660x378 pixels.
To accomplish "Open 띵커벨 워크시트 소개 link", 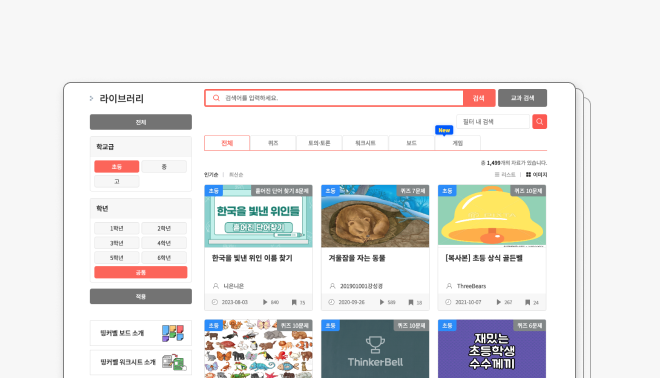I will click(x=141, y=362).
